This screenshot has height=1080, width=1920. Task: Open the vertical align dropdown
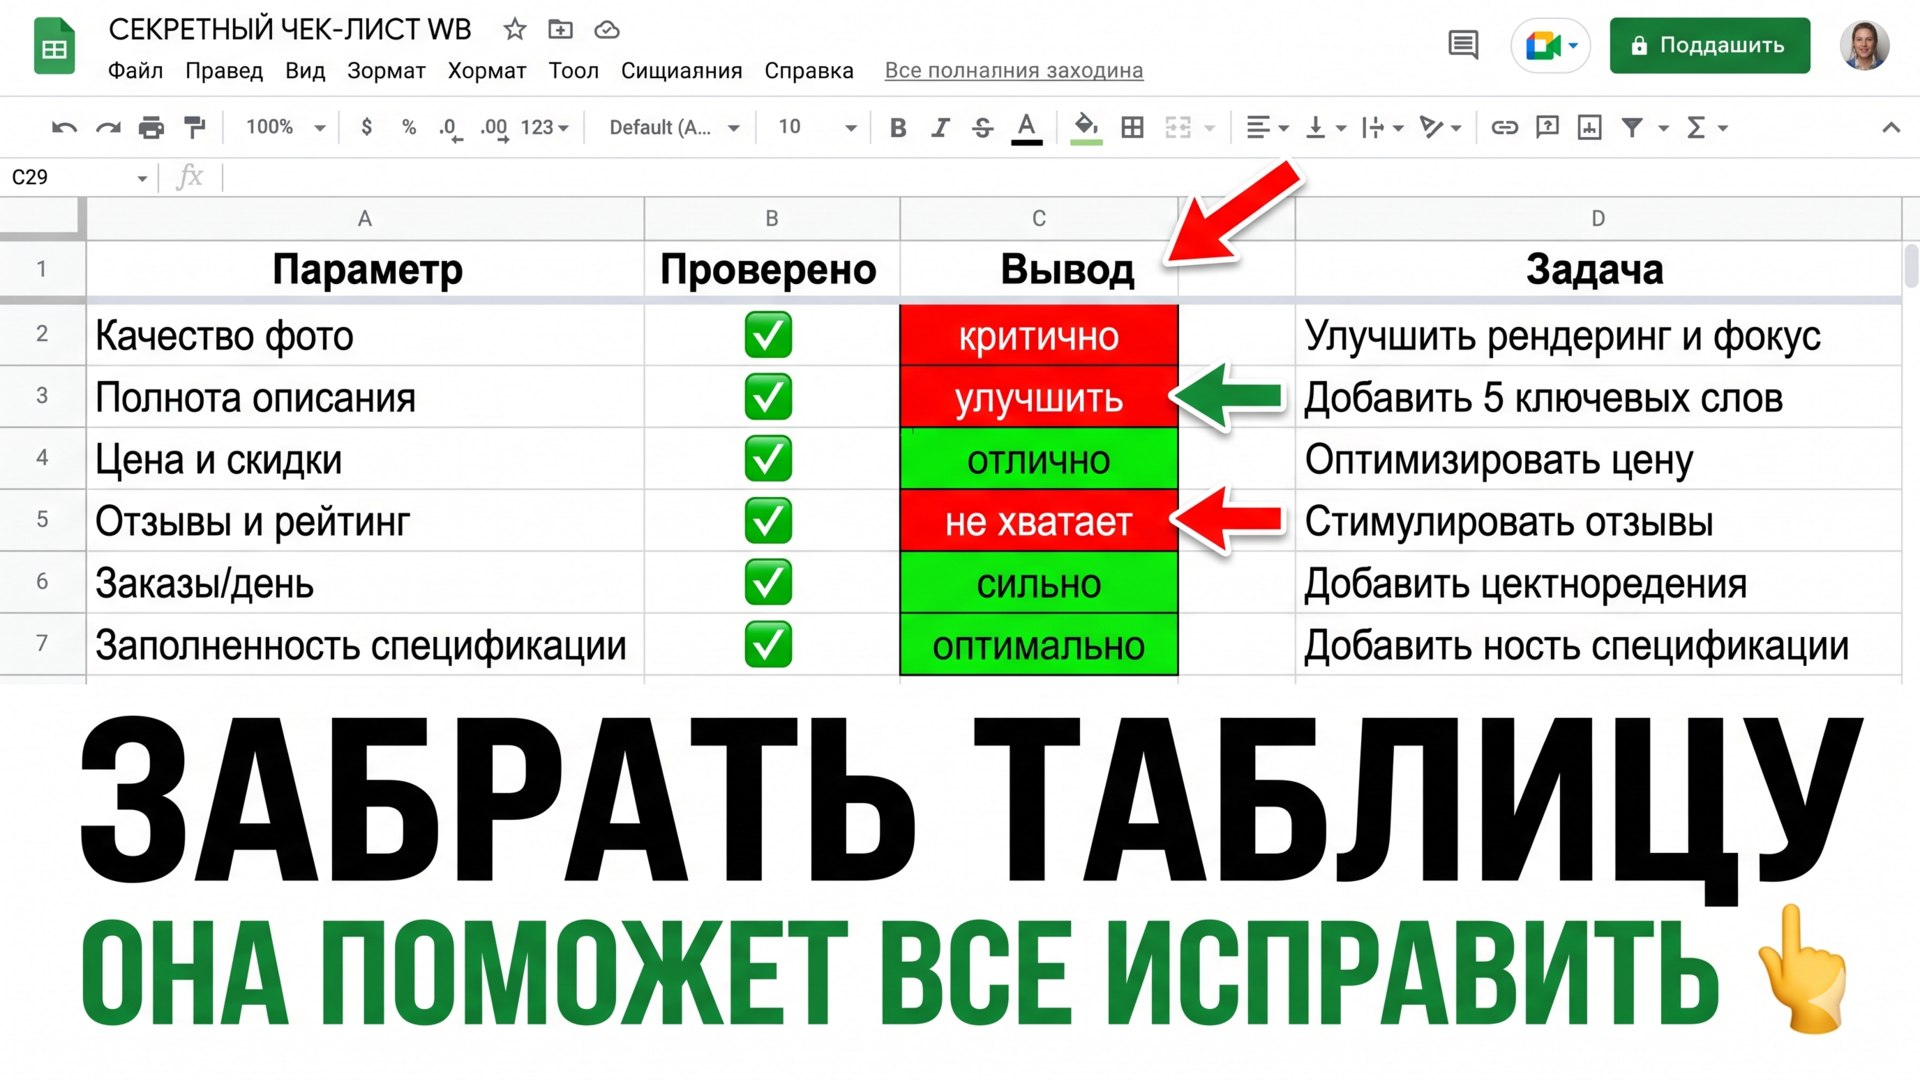tap(1326, 127)
